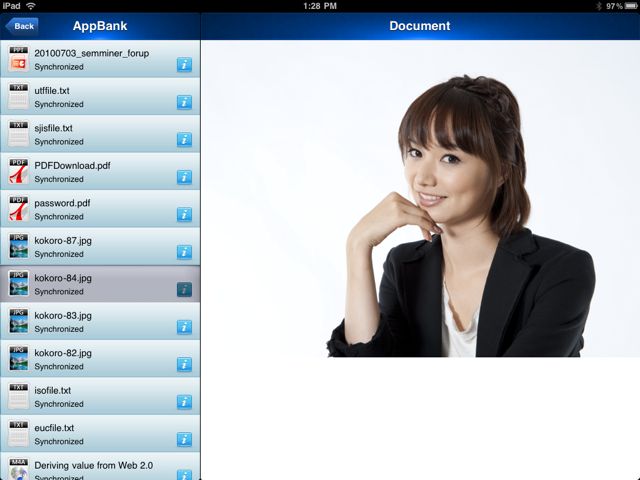
Task: Open info for kokoro-87.jpg
Action: tap(184, 252)
